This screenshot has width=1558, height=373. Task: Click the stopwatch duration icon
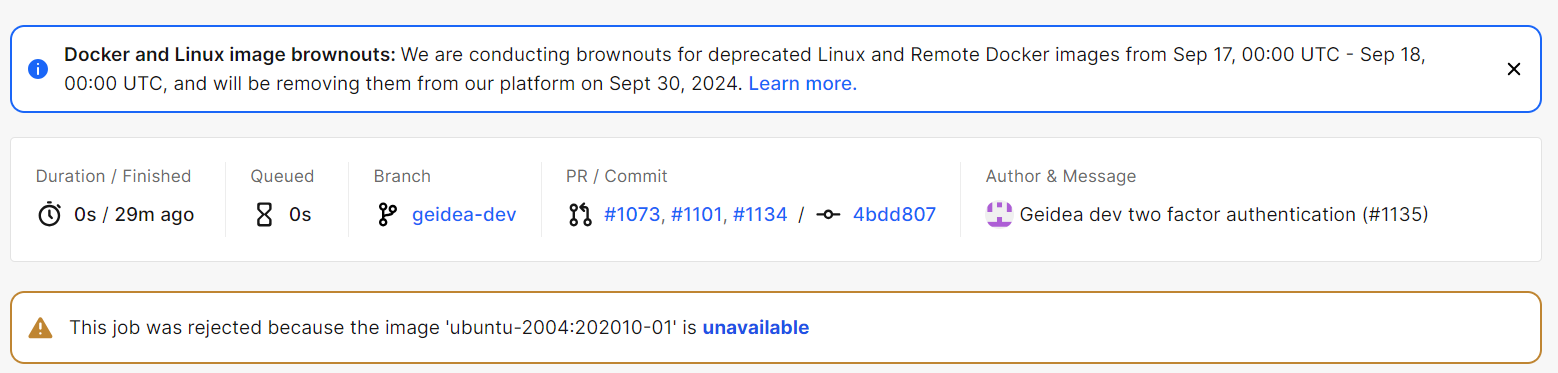point(49,214)
